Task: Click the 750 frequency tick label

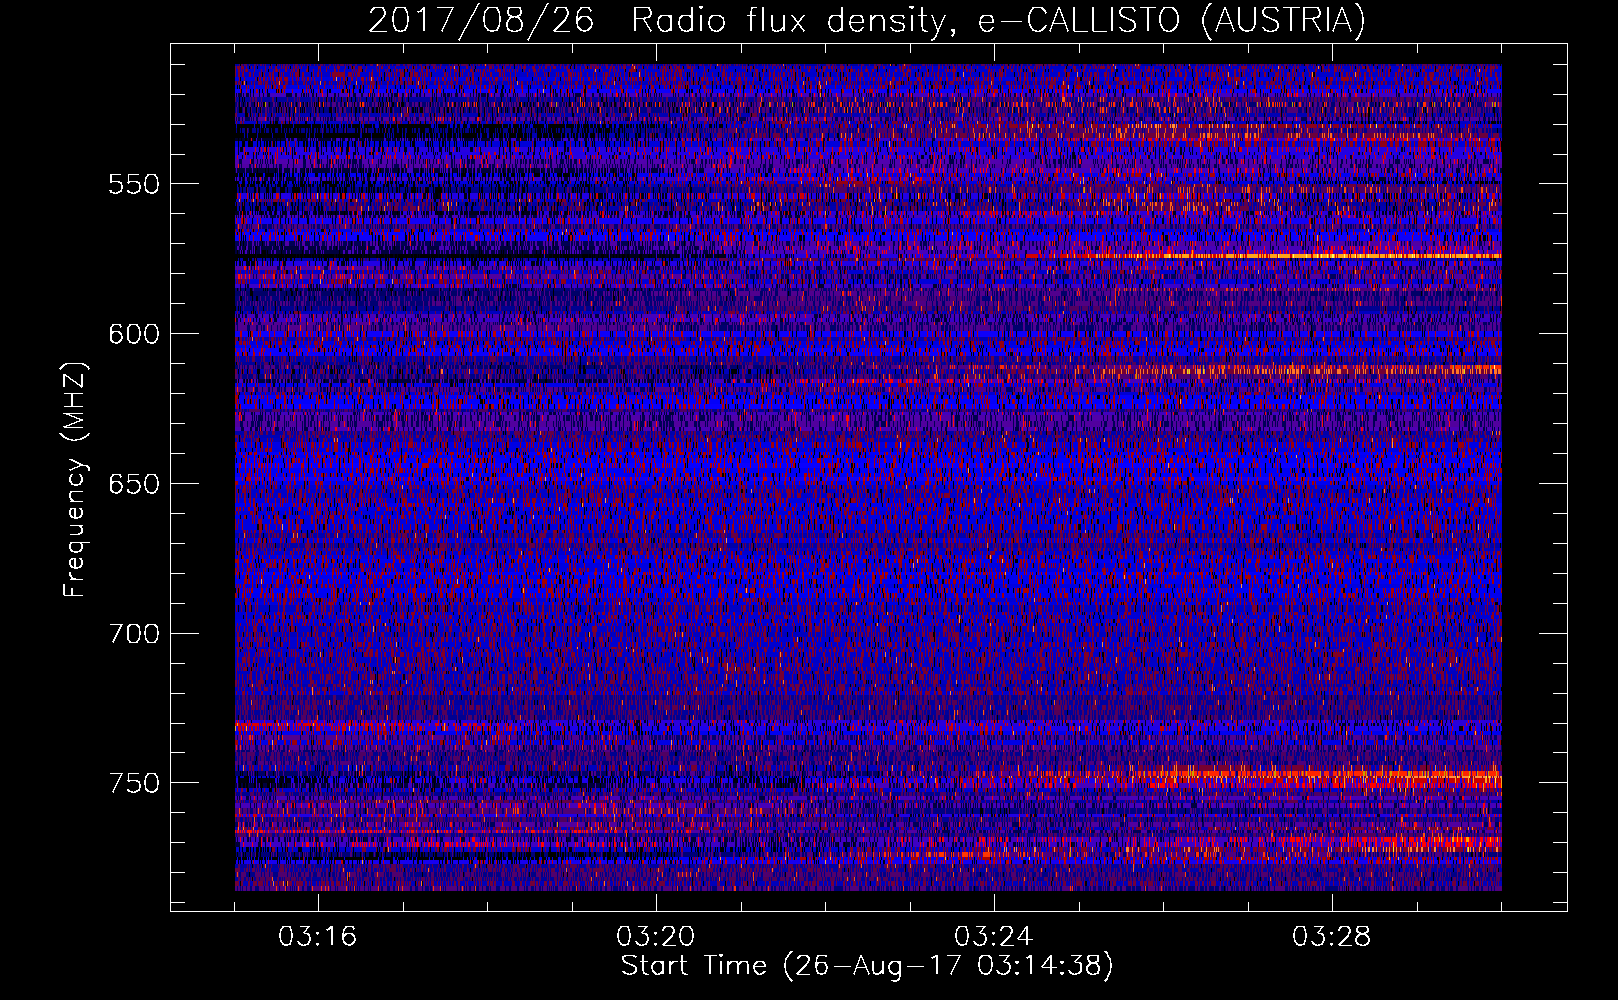Action: (x=134, y=783)
